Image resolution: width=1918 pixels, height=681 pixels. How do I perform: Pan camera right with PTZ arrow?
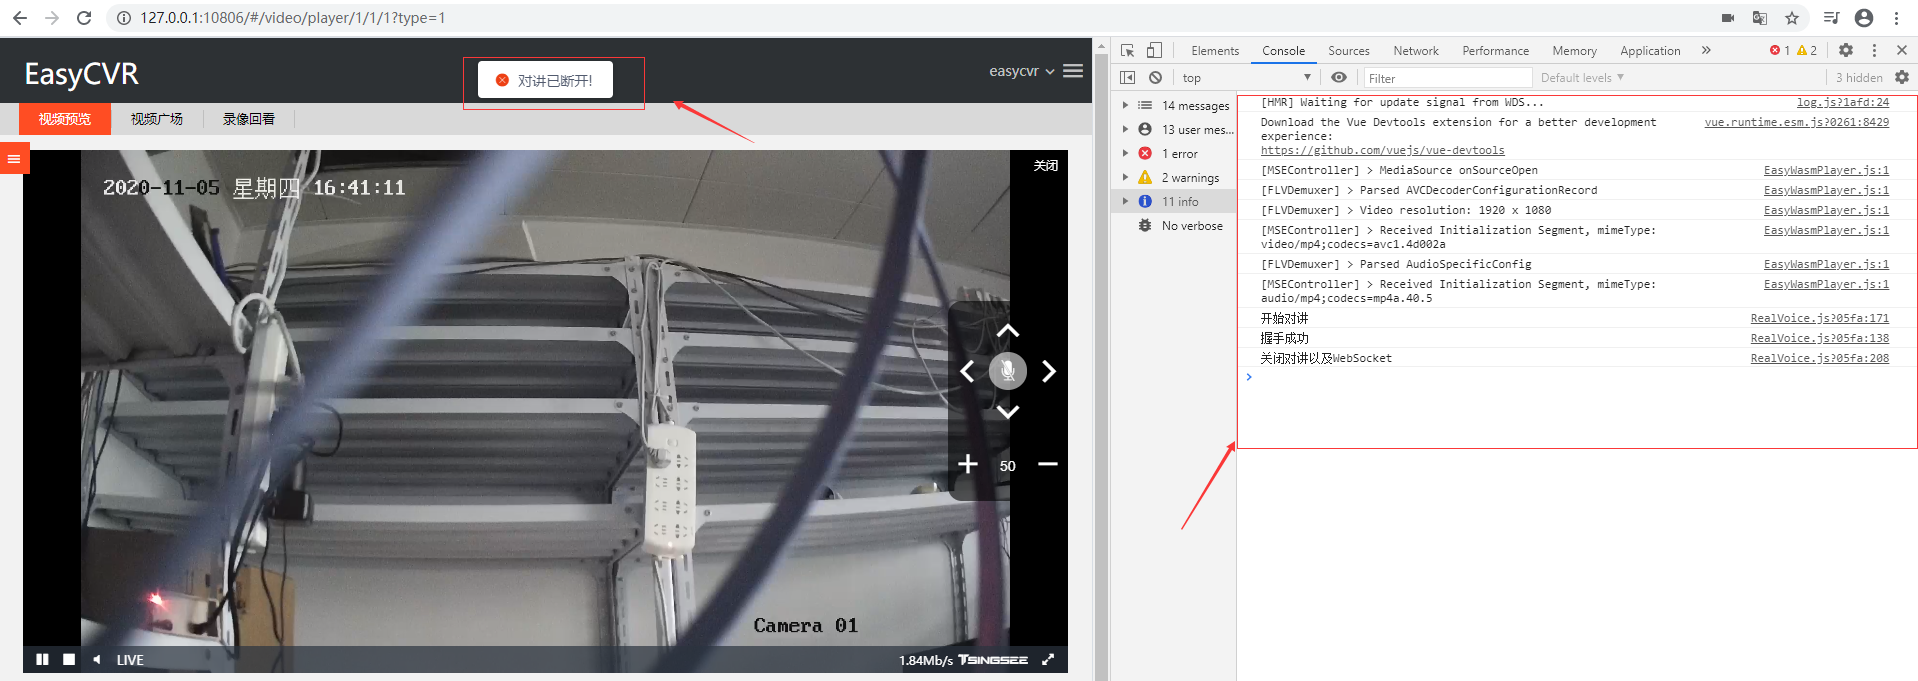tap(1048, 371)
